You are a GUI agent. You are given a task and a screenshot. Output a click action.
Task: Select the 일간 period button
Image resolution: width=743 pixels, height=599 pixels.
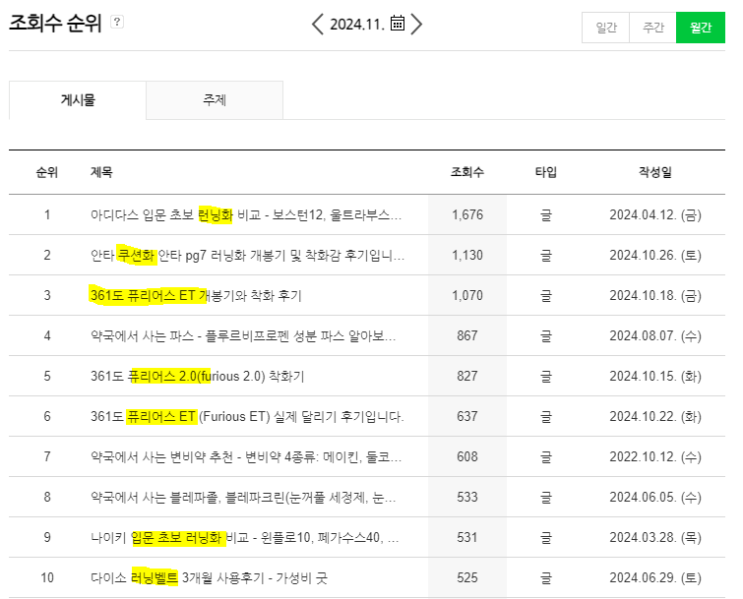606,27
